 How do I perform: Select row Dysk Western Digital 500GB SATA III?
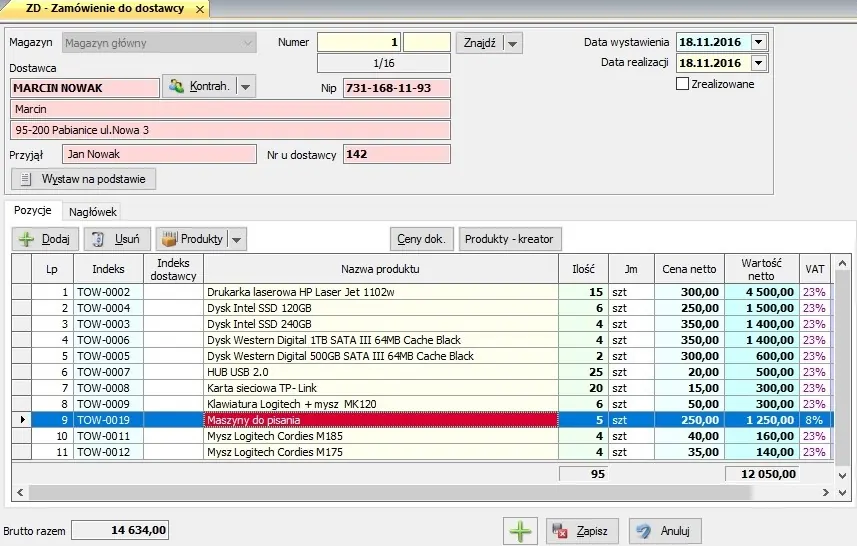tap(422, 356)
